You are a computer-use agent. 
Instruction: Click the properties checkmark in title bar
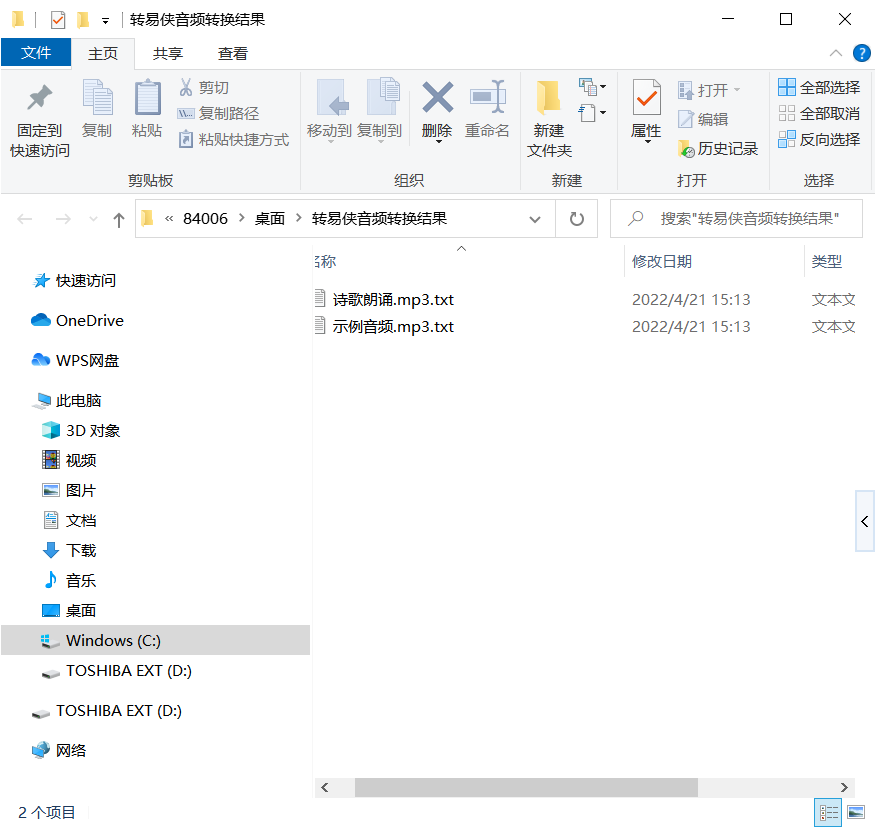(x=58, y=20)
